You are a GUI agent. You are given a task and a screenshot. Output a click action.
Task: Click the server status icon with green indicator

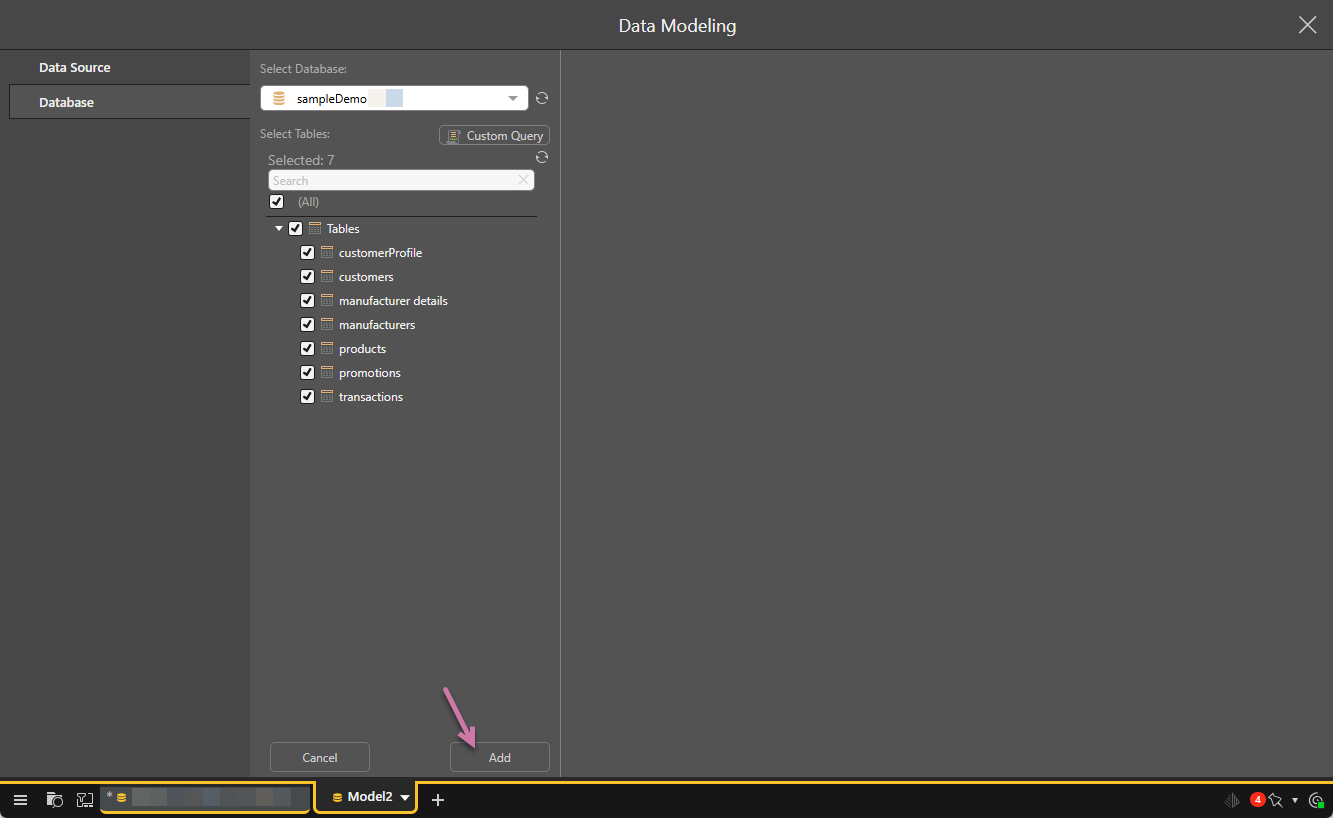[1316, 799]
